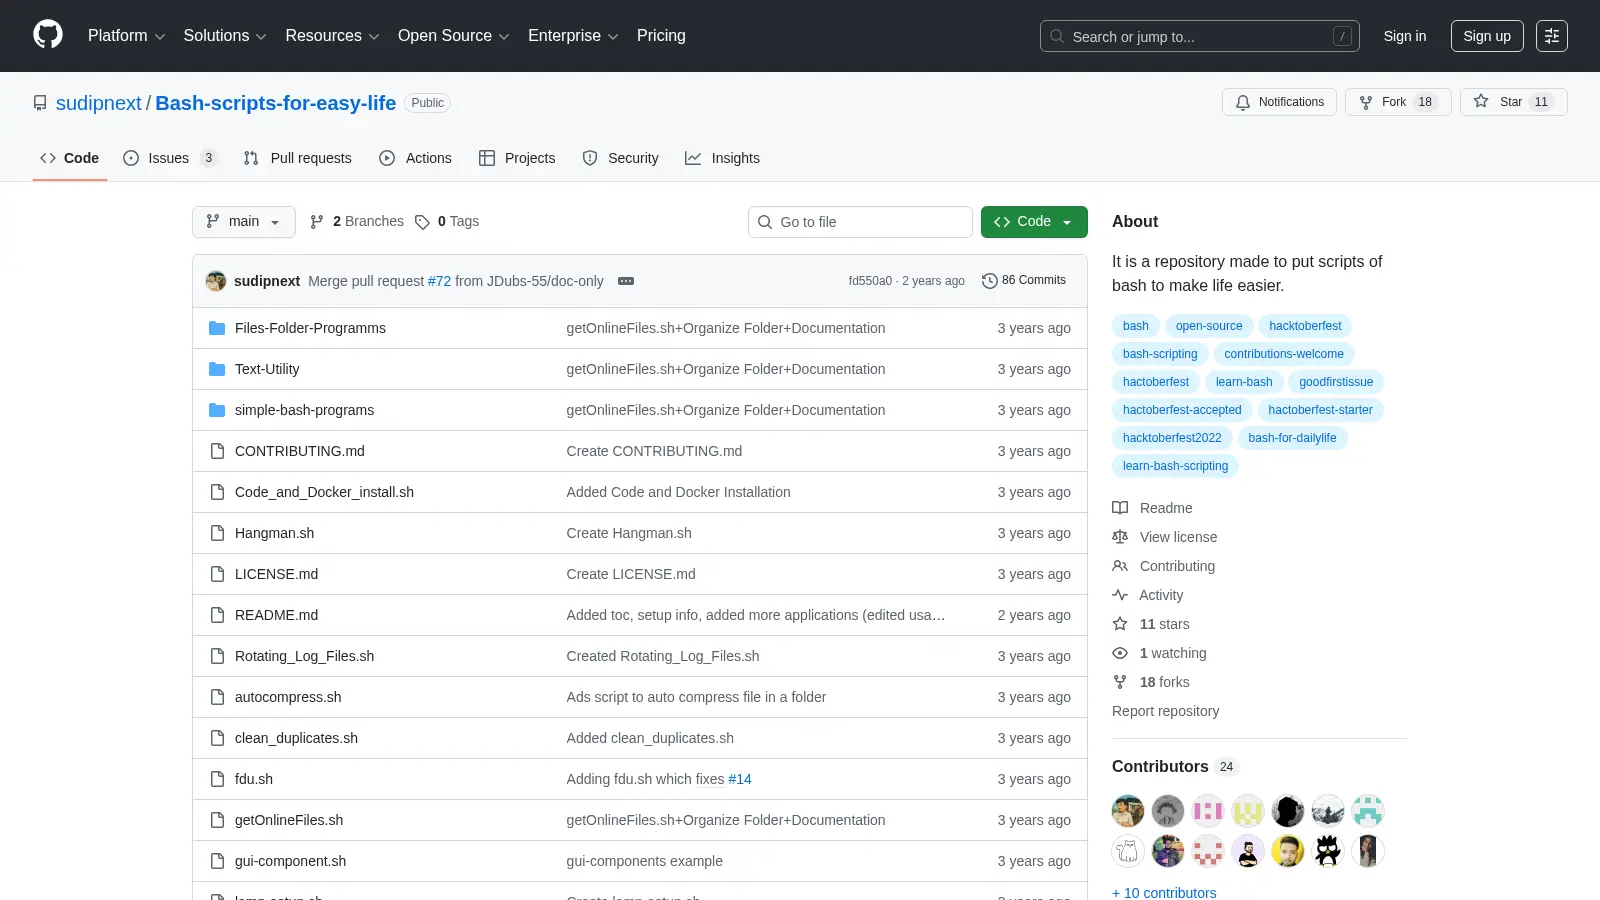Open pull request #72 link
The height and width of the screenshot is (900, 1600).
coord(440,281)
